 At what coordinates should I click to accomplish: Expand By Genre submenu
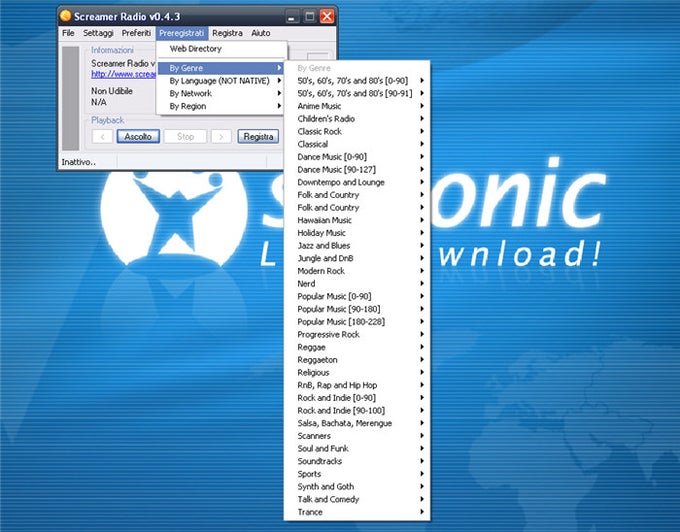pos(221,68)
